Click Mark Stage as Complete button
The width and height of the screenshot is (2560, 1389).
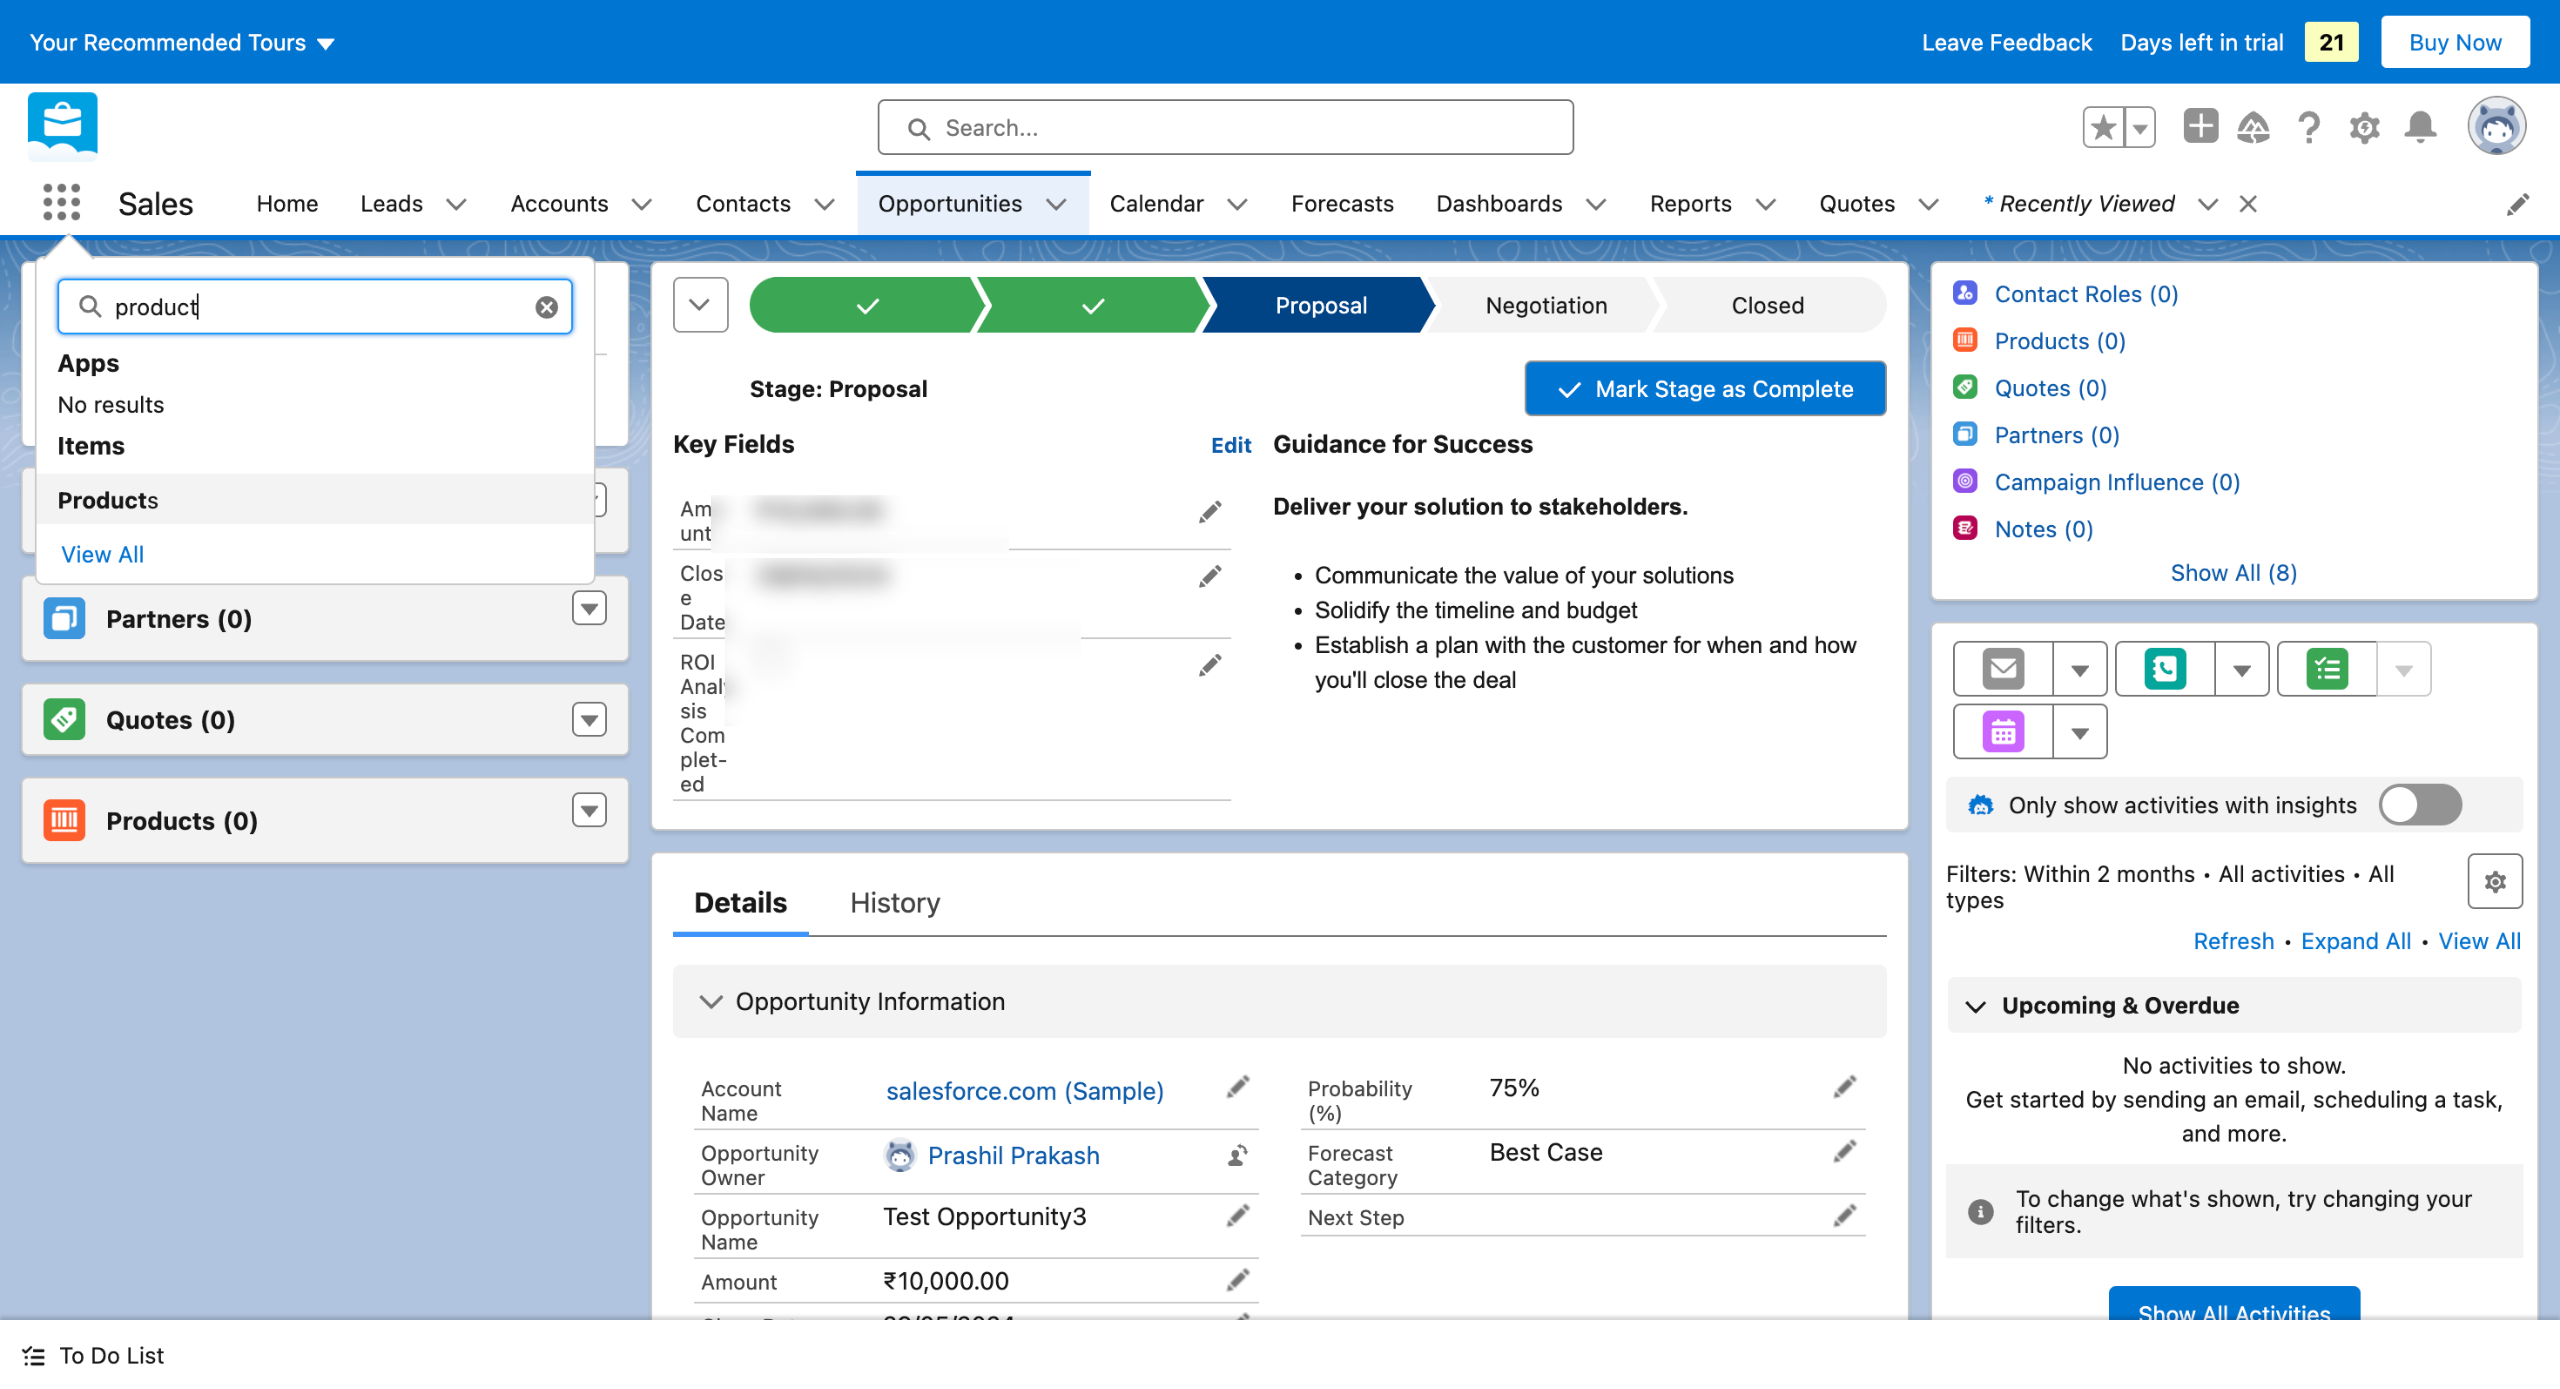coord(1705,389)
